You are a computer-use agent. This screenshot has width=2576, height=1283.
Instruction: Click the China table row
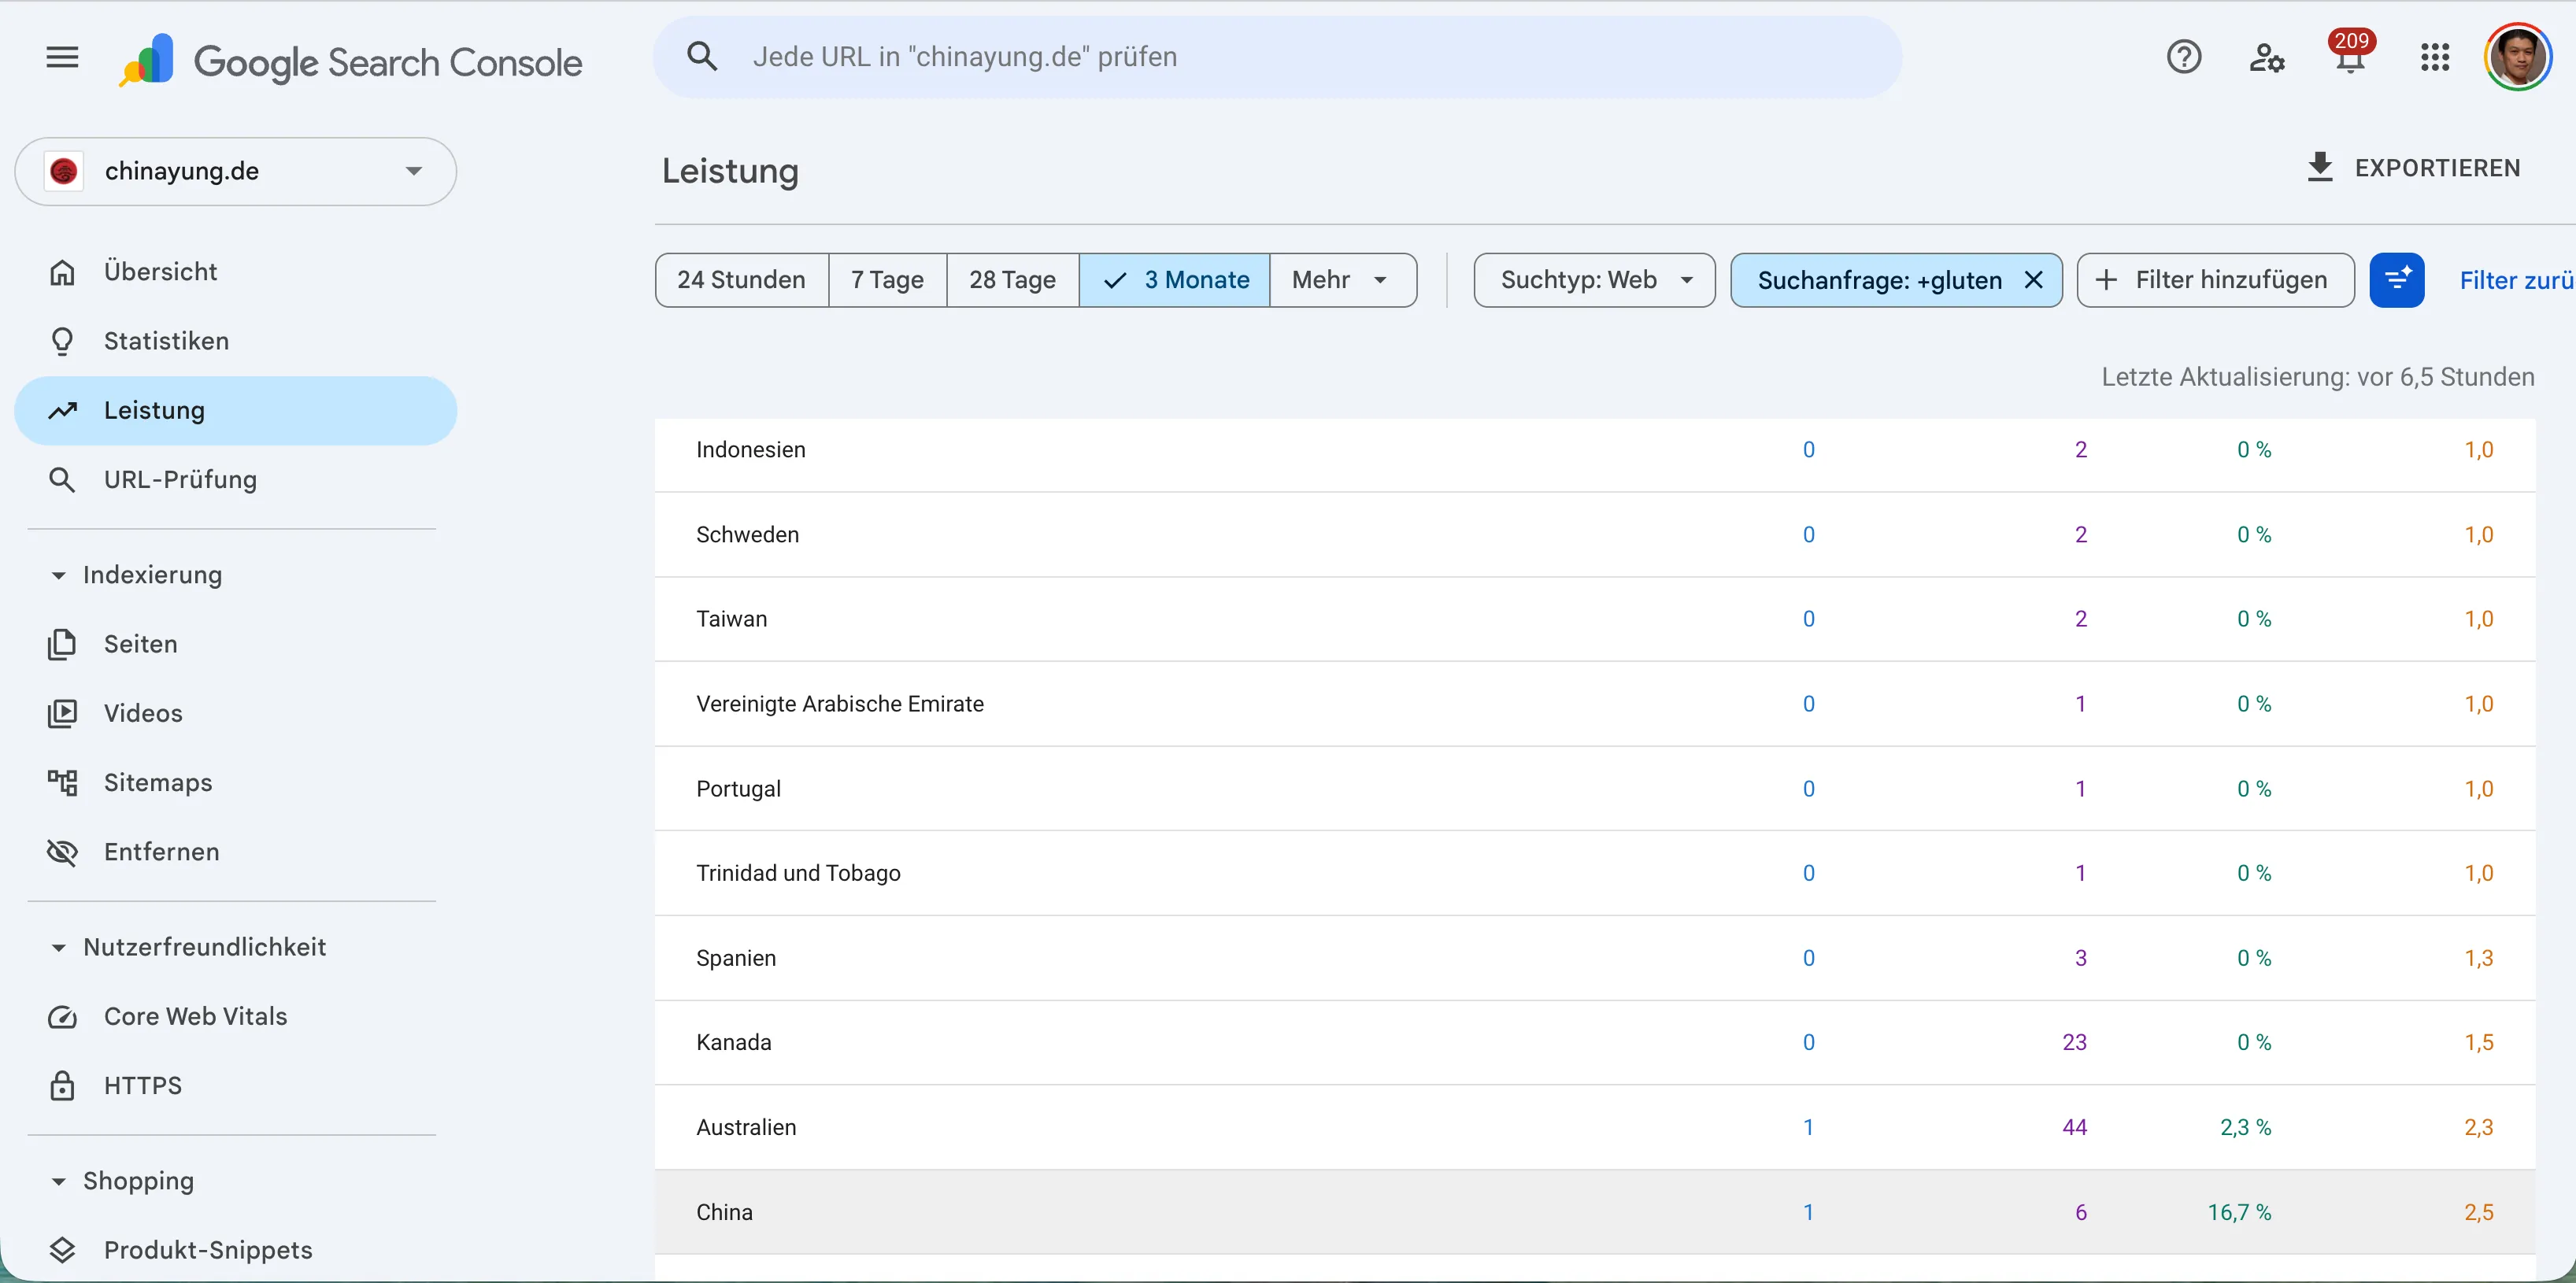click(x=1595, y=1212)
